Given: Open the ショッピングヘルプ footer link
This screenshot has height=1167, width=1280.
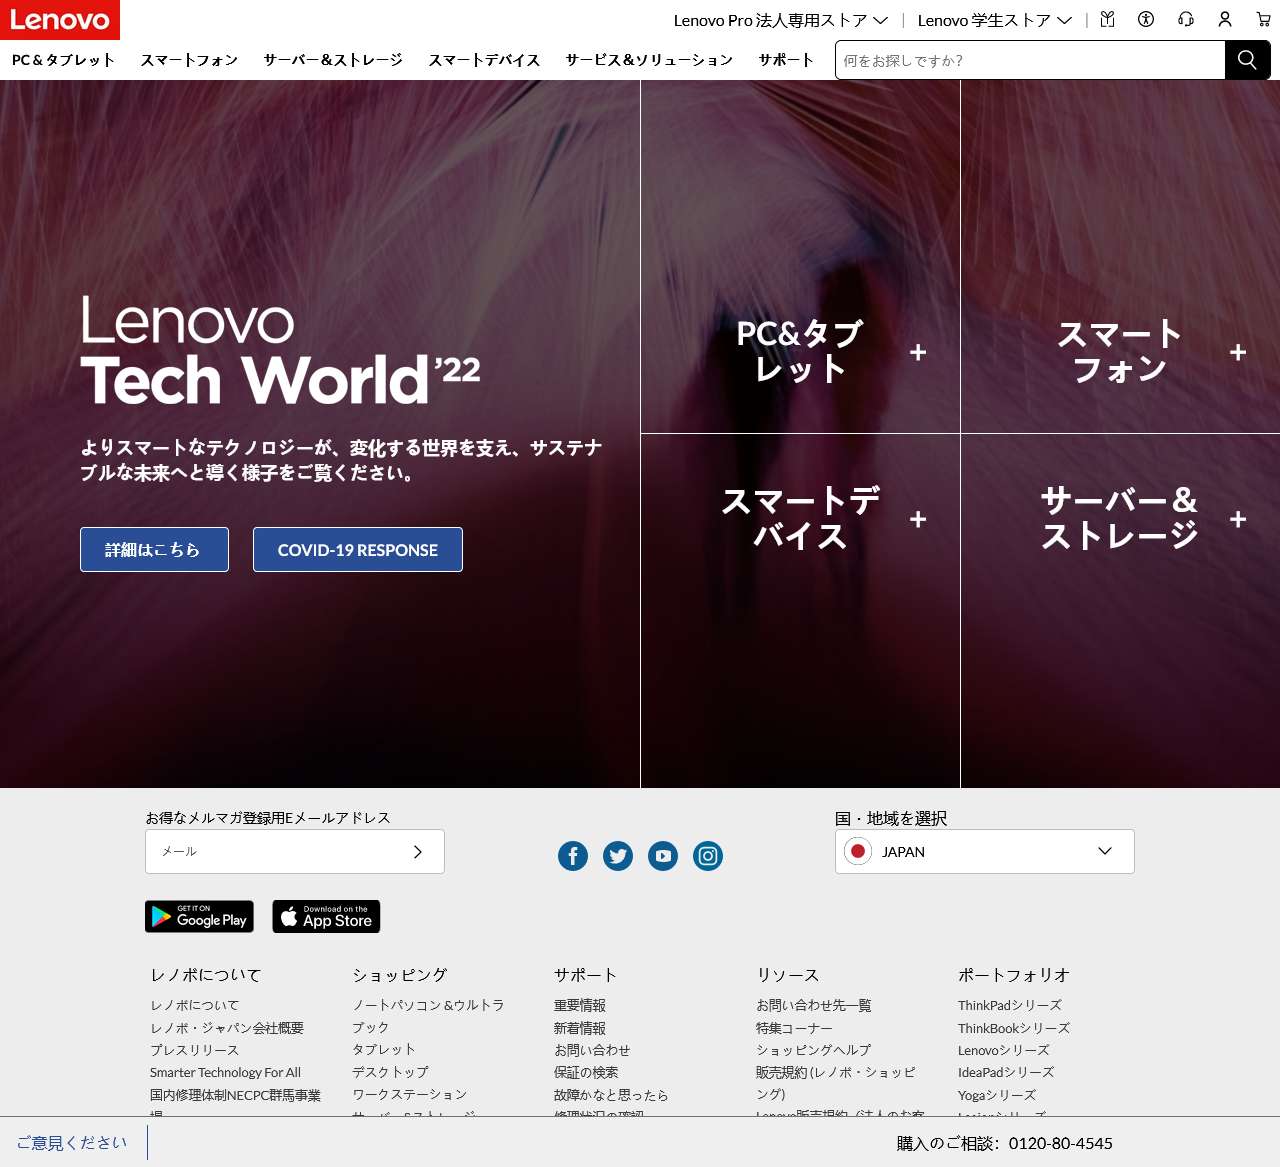Looking at the screenshot, I should coord(814,1050).
